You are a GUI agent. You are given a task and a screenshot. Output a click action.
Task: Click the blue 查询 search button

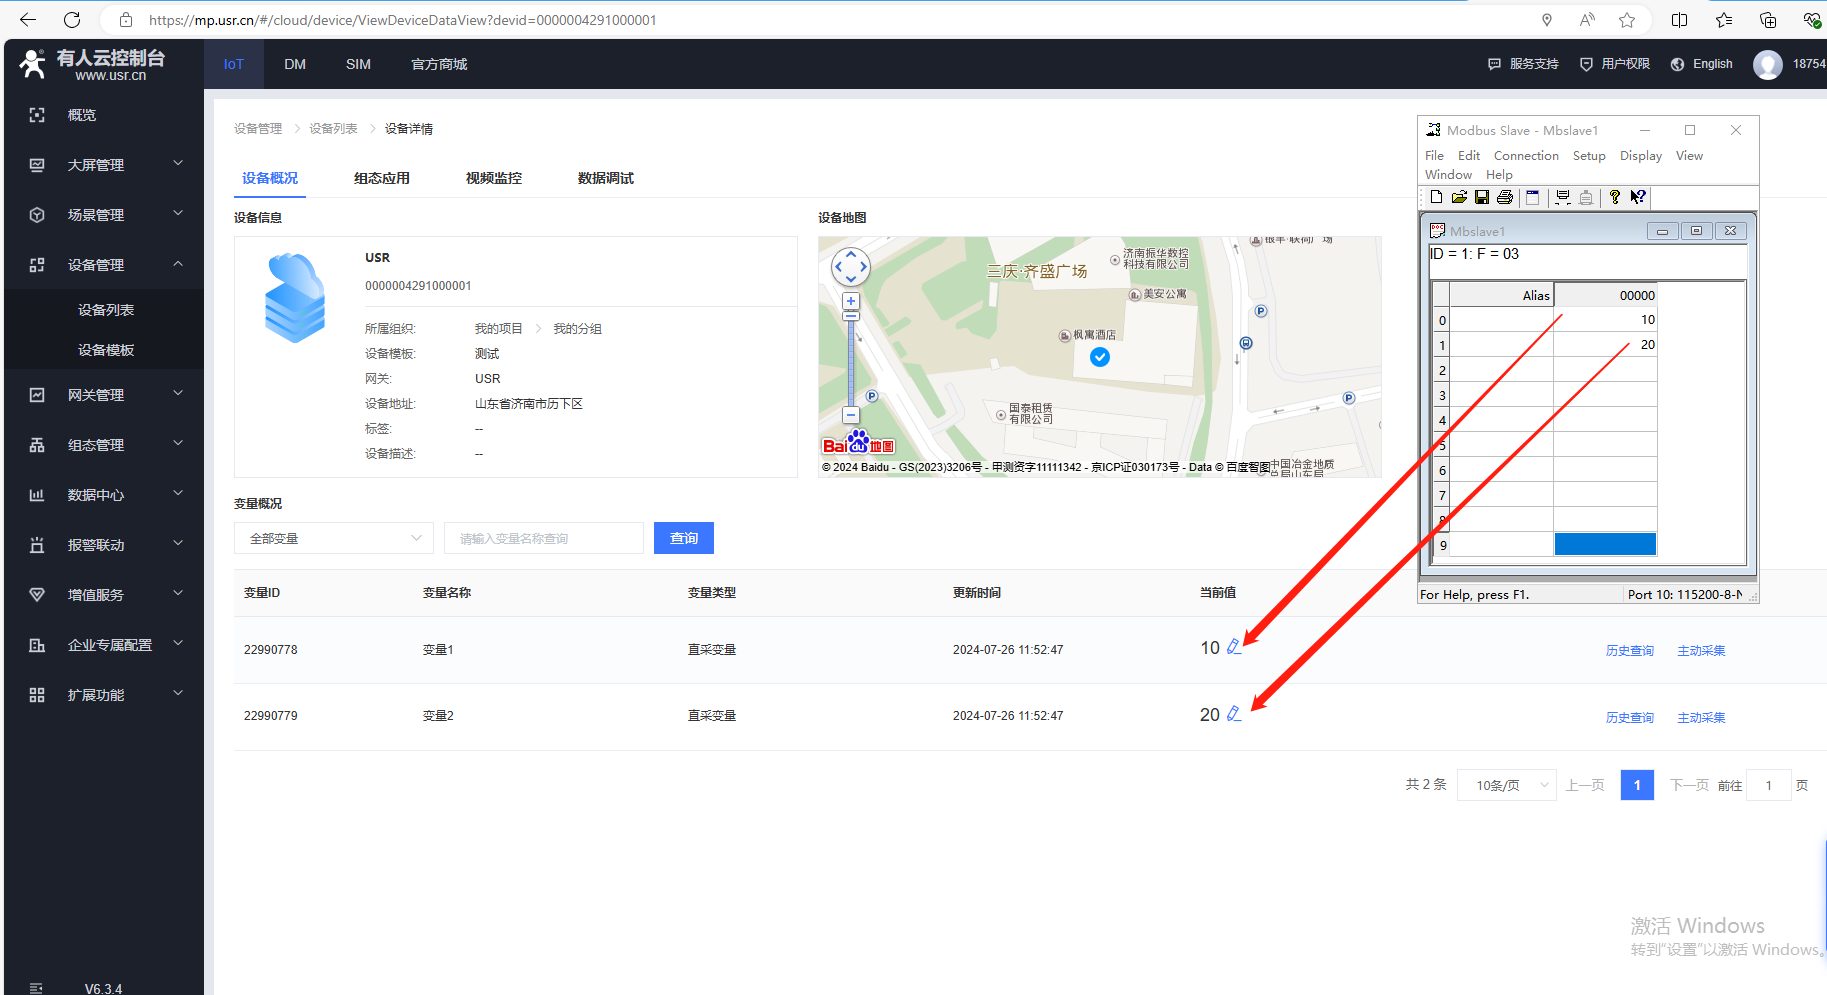(684, 538)
